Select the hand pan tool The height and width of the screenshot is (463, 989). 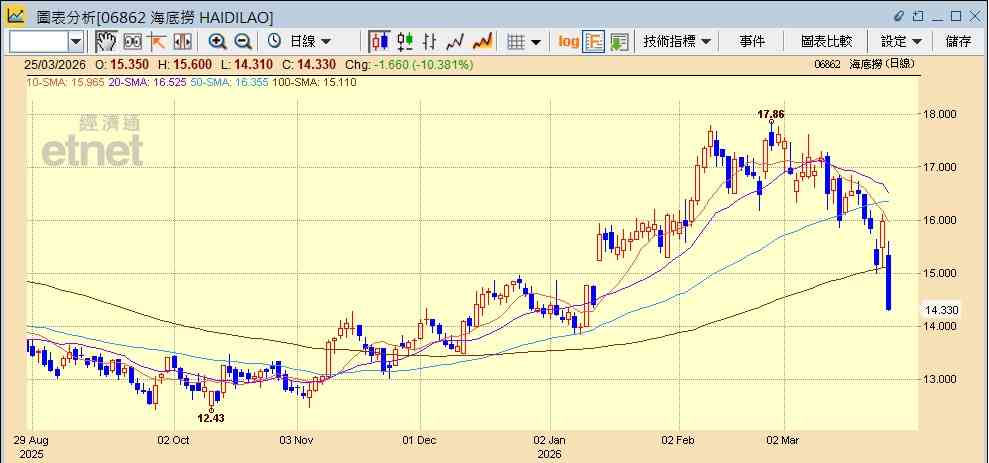click(106, 42)
